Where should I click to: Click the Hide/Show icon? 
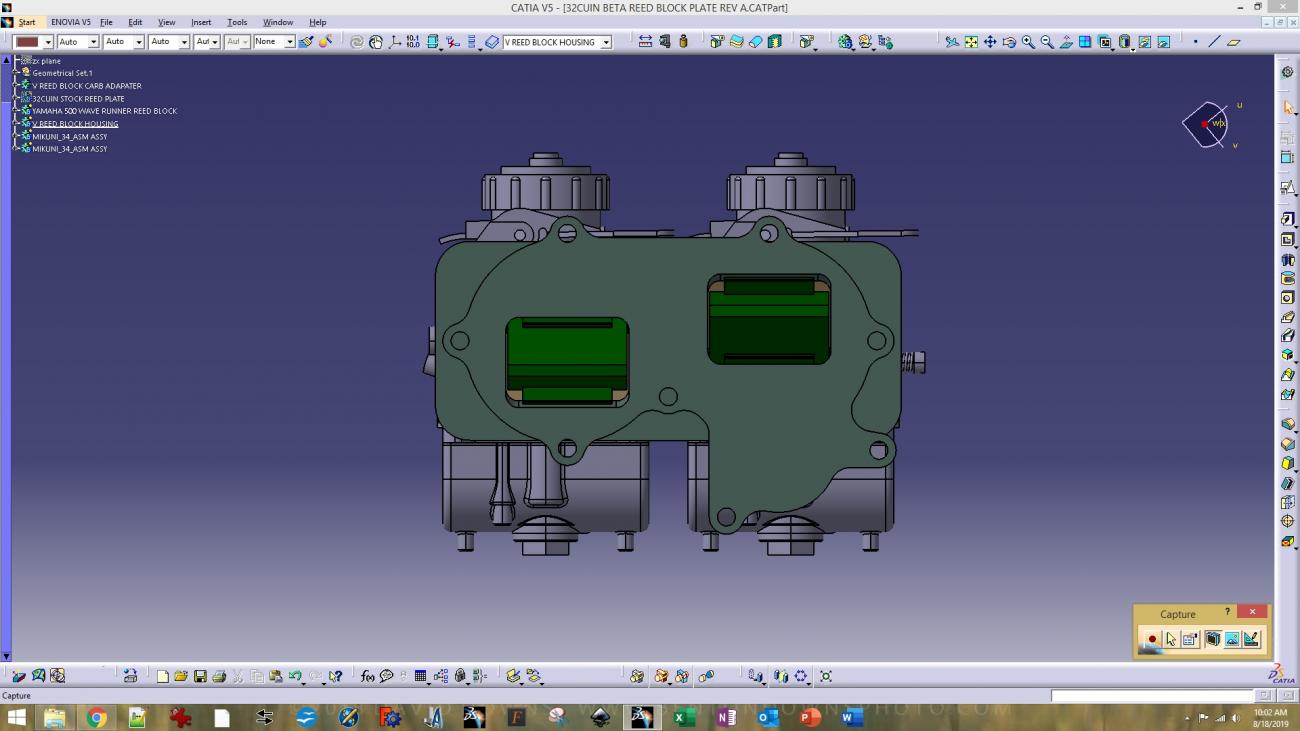(1145, 42)
